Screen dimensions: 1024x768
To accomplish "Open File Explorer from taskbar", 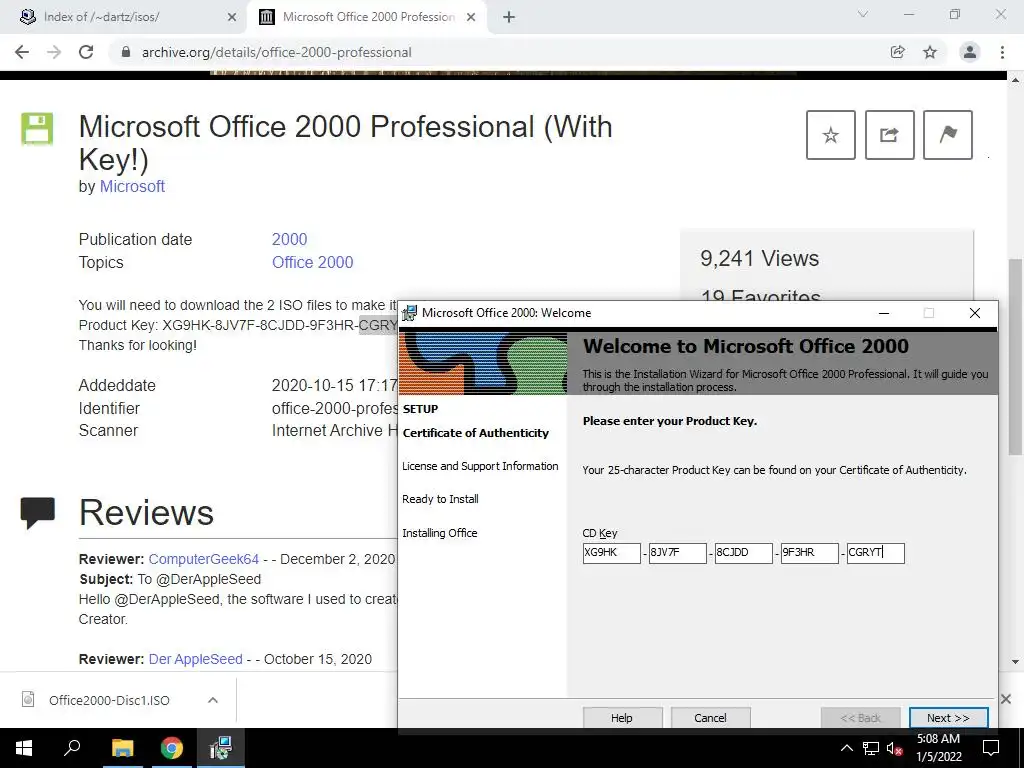I will tap(123, 748).
